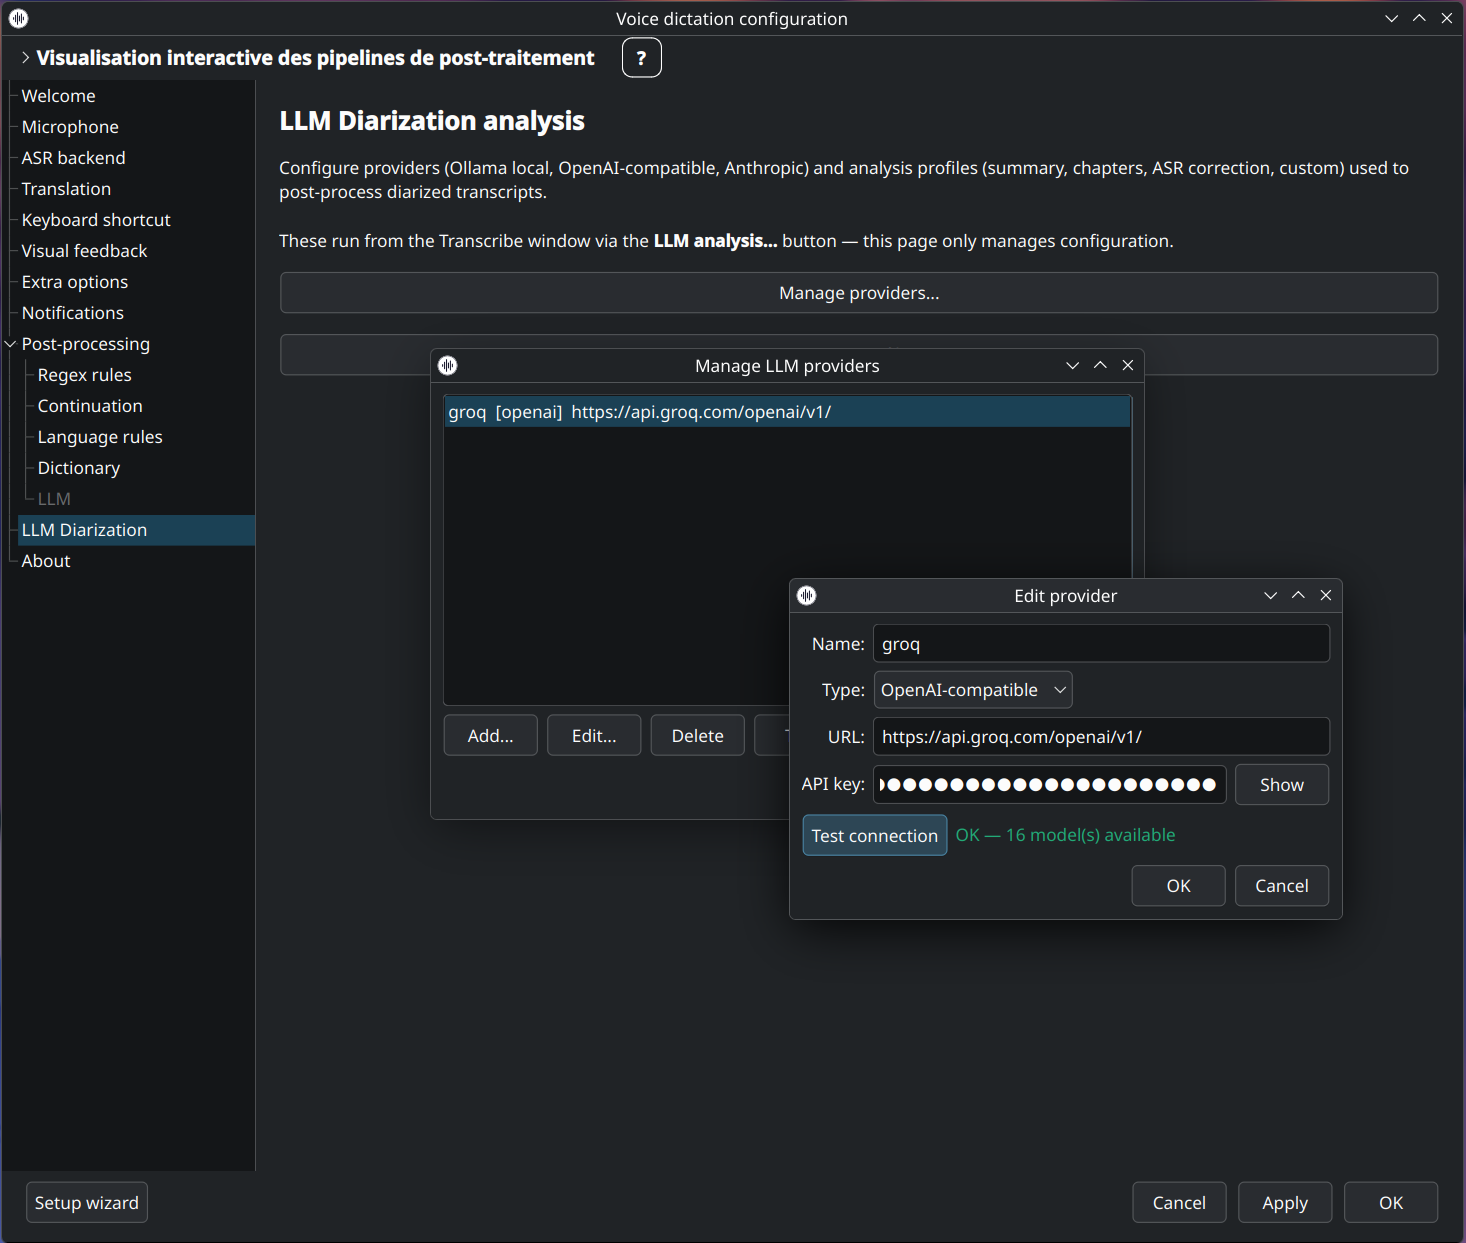This screenshot has height=1243, width=1466.
Task: Open Language rules sub-item
Action: [x=100, y=437]
